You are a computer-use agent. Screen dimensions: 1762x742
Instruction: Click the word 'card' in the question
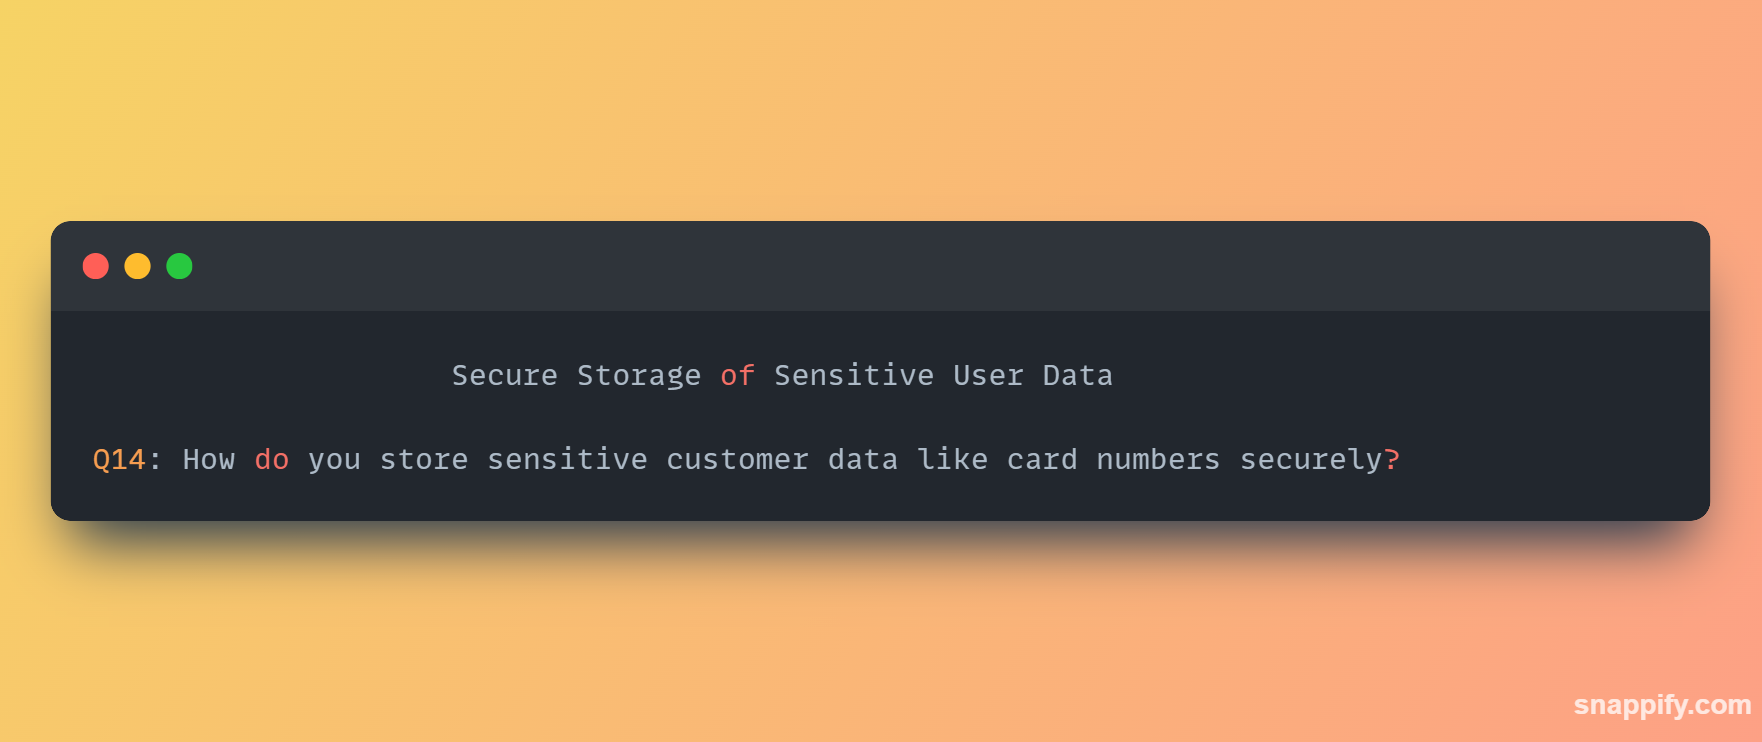(x=1042, y=460)
